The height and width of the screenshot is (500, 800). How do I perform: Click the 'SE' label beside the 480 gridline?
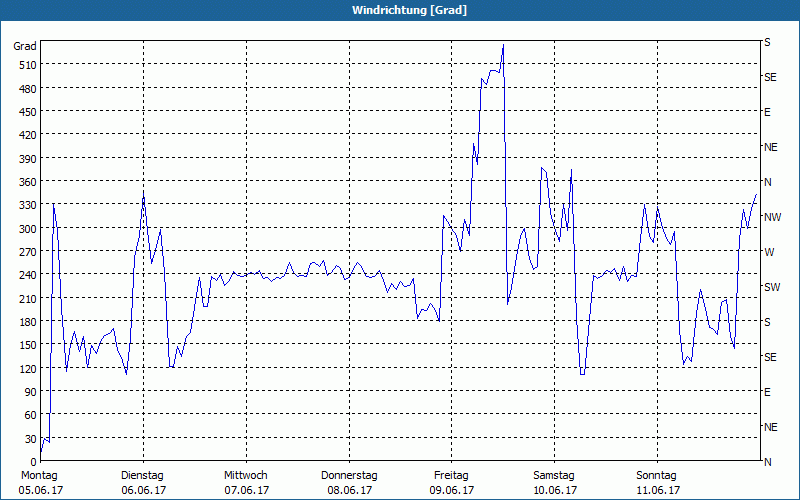(x=770, y=78)
